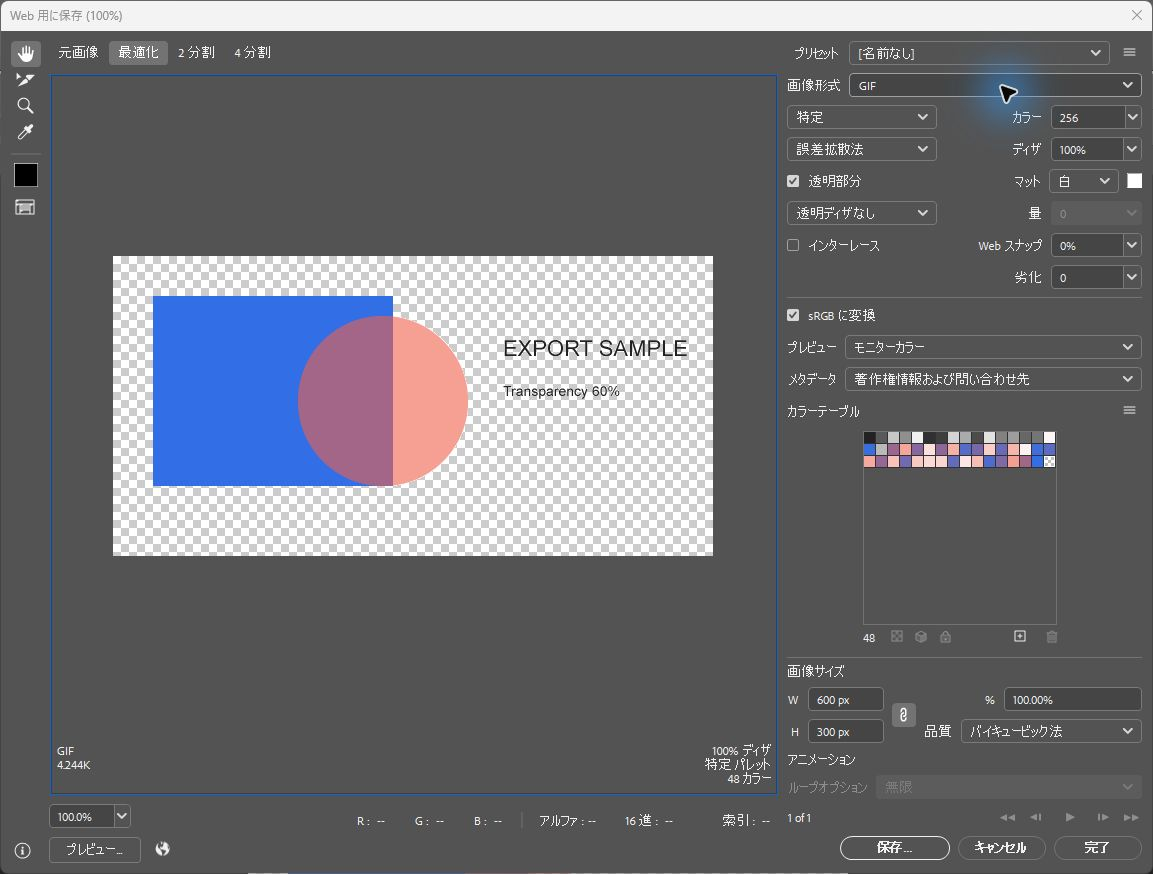Go to previous animation frame
Image resolution: width=1153 pixels, height=874 pixels.
click(x=1036, y=817)
